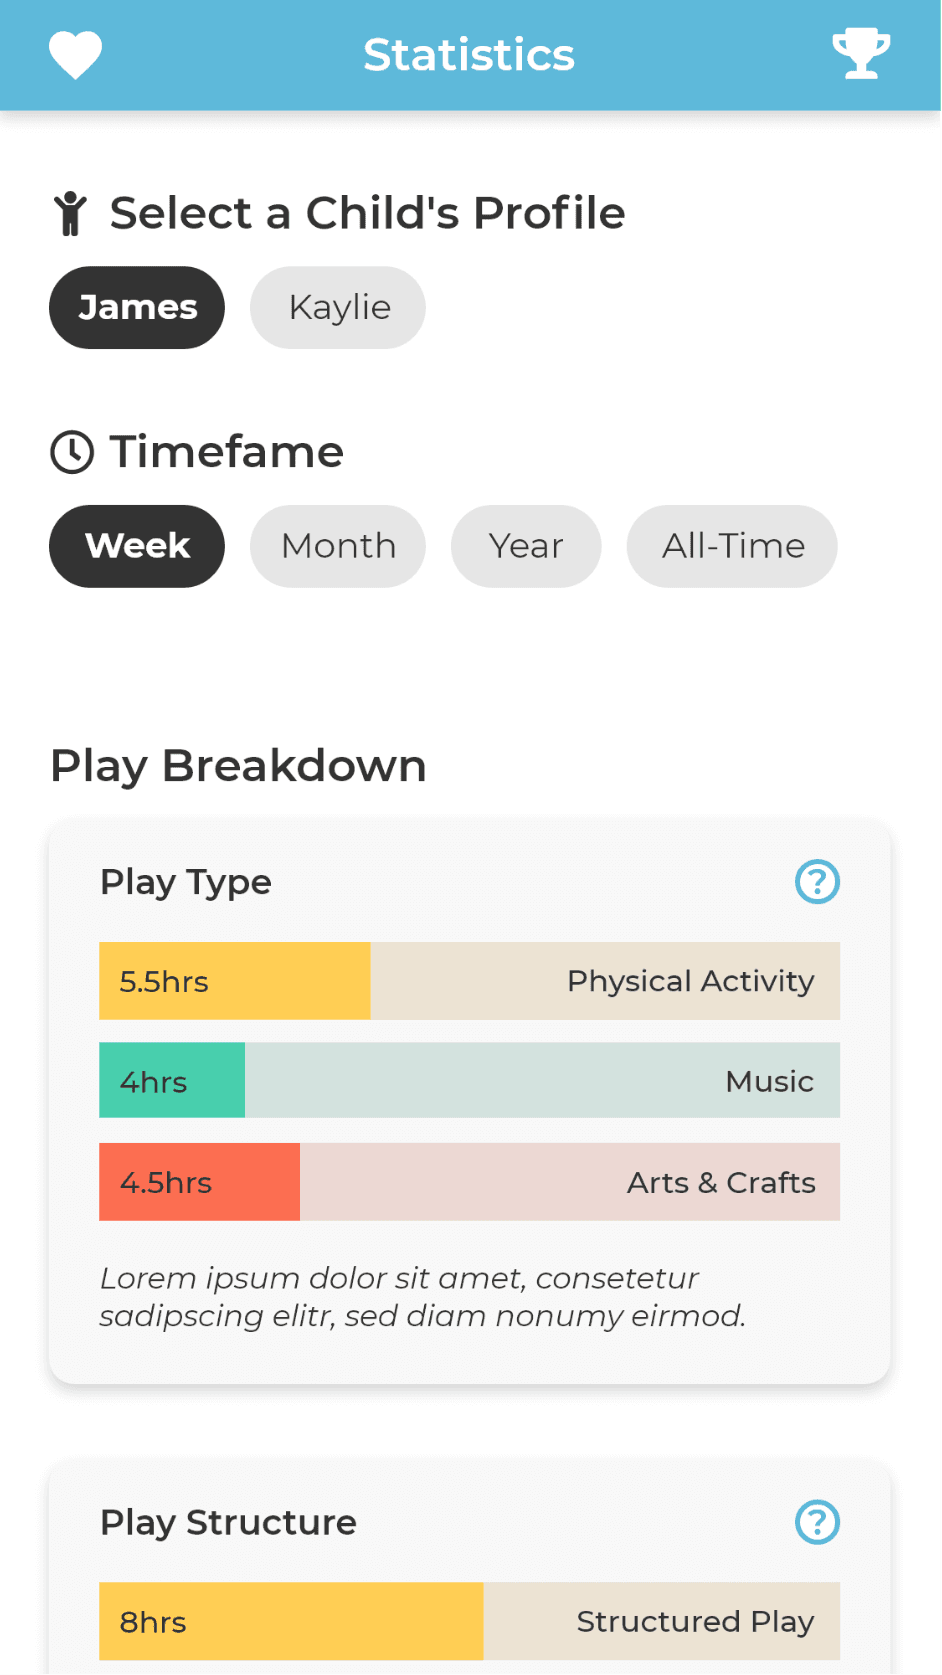
Task: Select the Music 4hrs bar
Action: tap(469, 1081)
